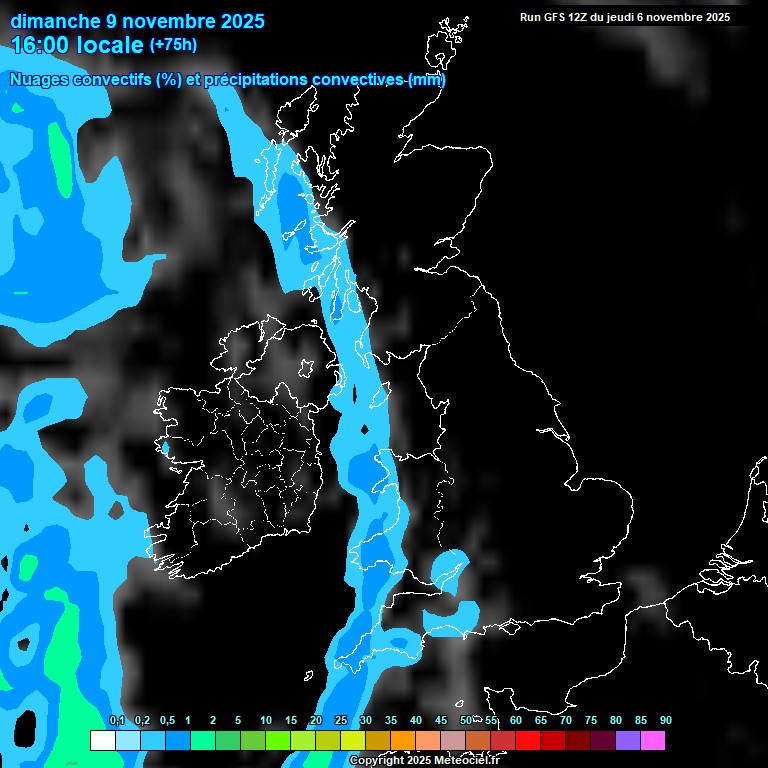Select the (+75h) forecast offset label
This screenshot has height=768, width=768.
[173, 45]
